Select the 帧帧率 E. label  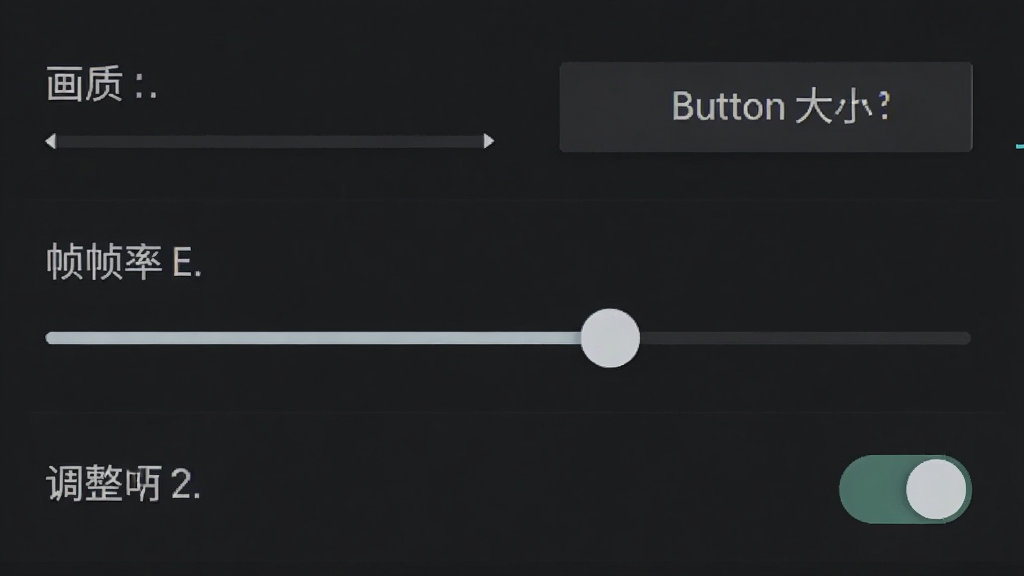point(123,262)
